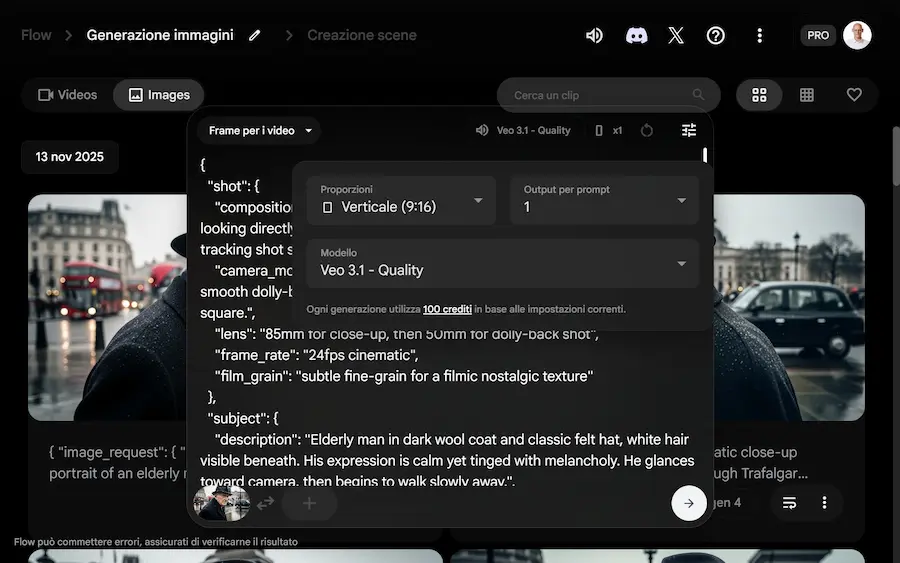Viewport: 900px width, 563px height.
Task: Toggle favorites filter with the heart icon
Action: 854,95
